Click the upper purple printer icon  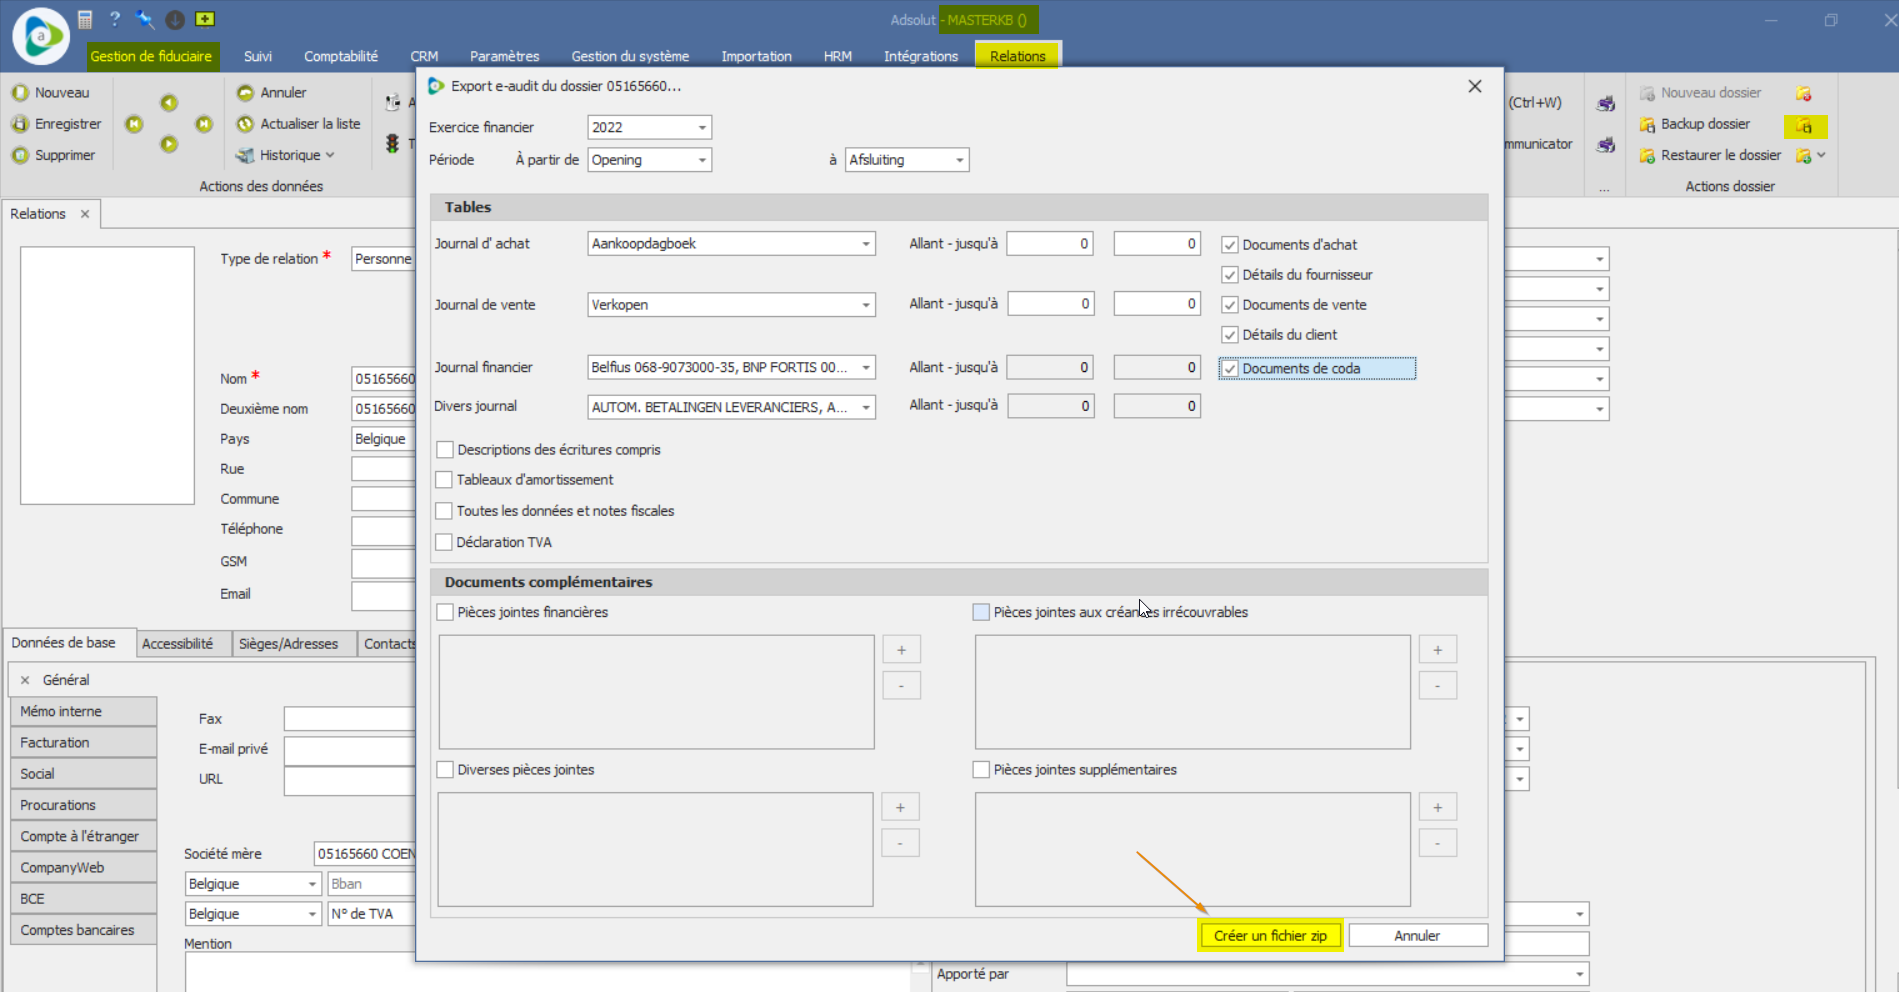click(x=1606, y=103)
